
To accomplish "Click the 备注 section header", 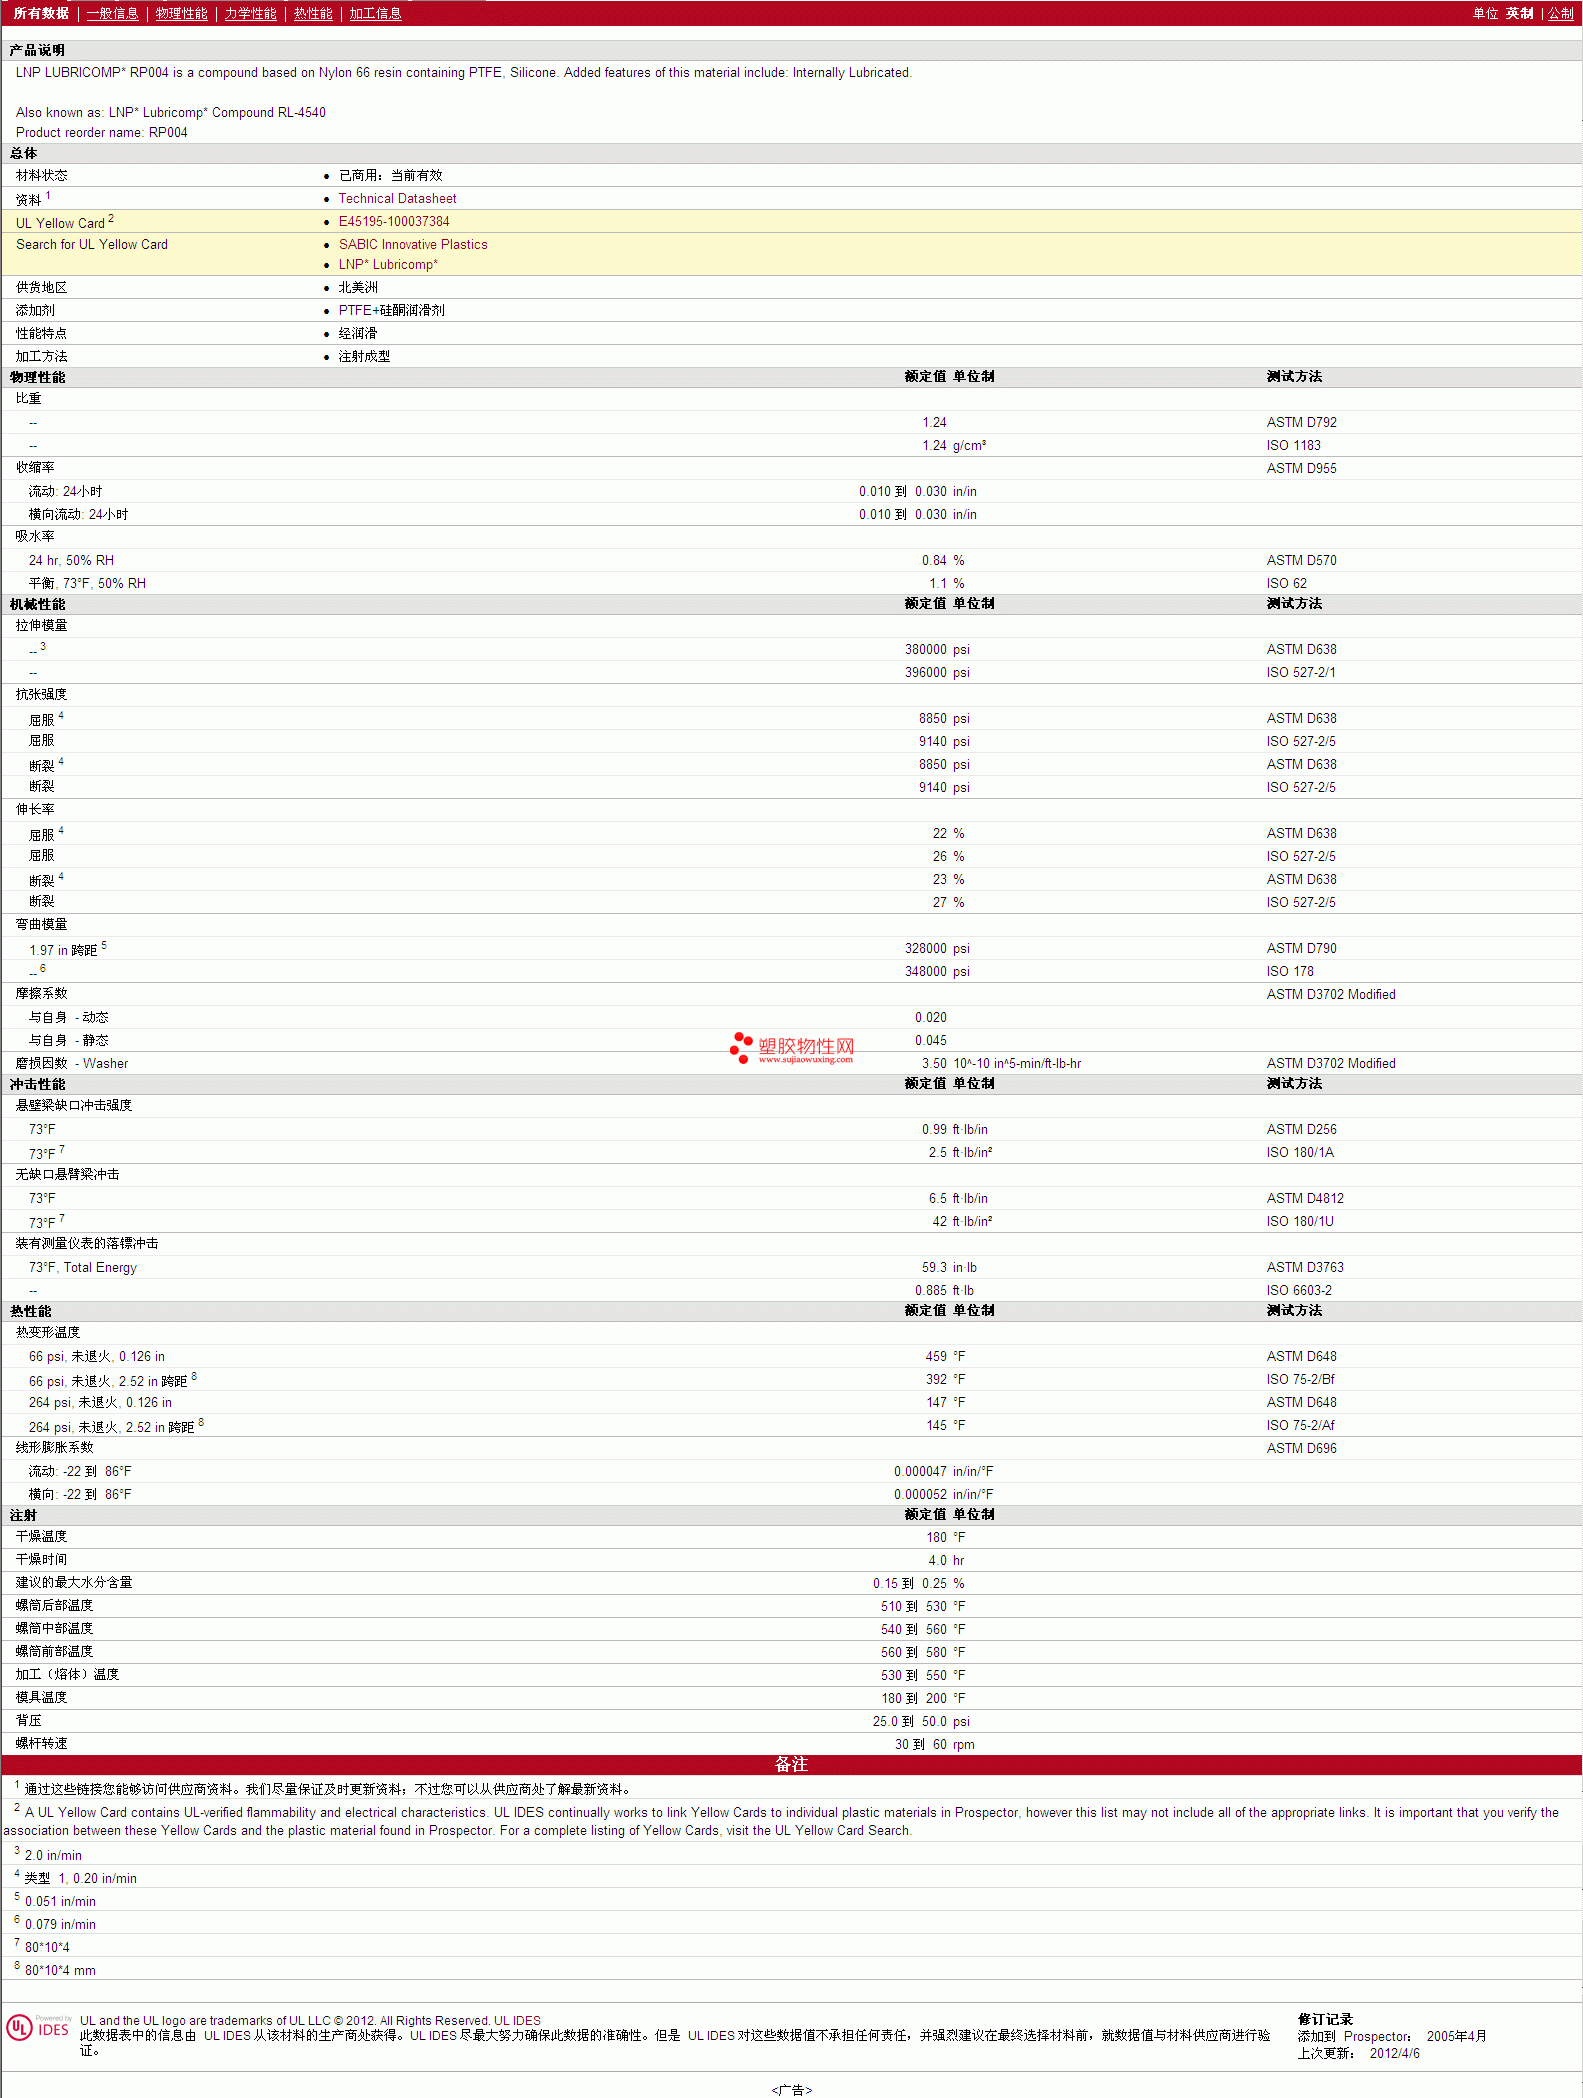I will 791,1765.
